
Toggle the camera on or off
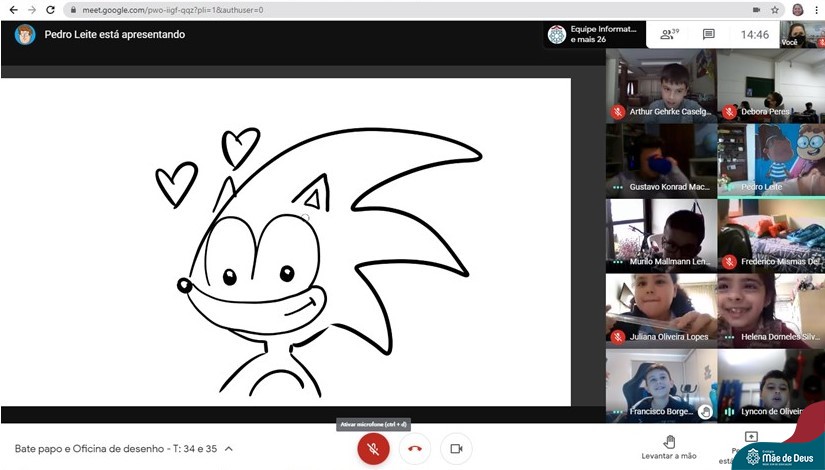coord(456,449)
